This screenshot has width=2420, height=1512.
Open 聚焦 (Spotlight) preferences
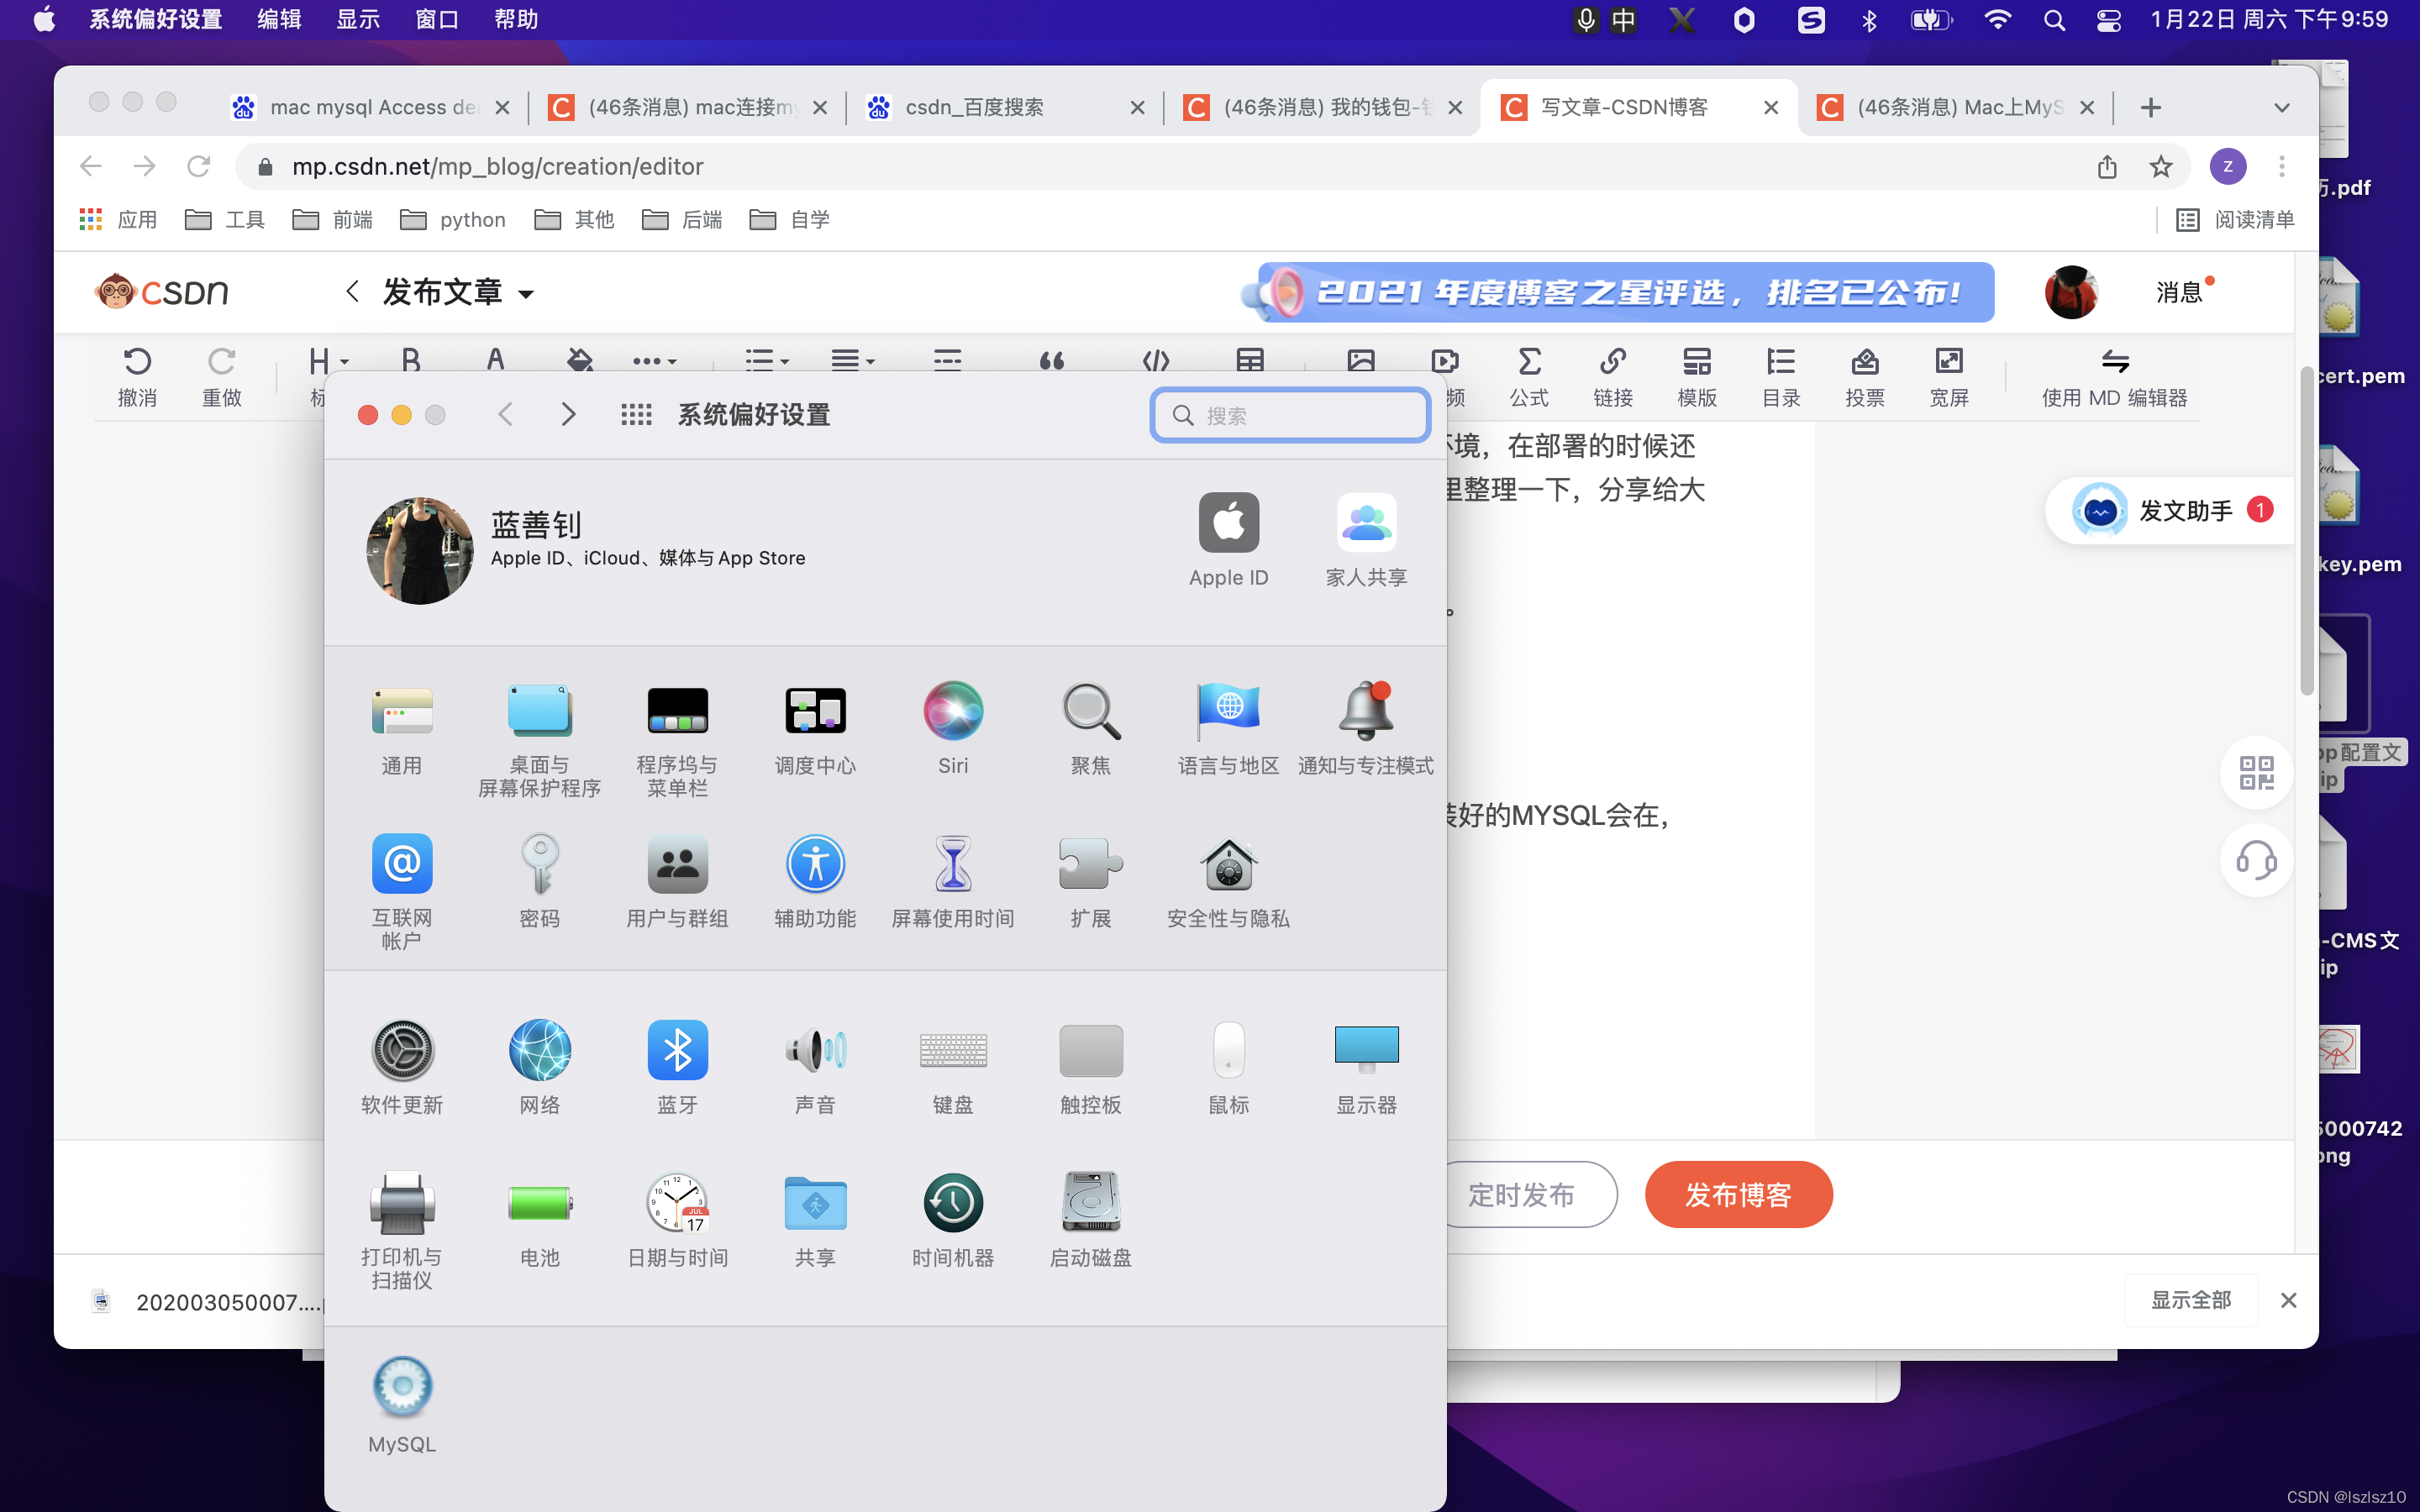pyautogui.click(x=1091, y=729)
